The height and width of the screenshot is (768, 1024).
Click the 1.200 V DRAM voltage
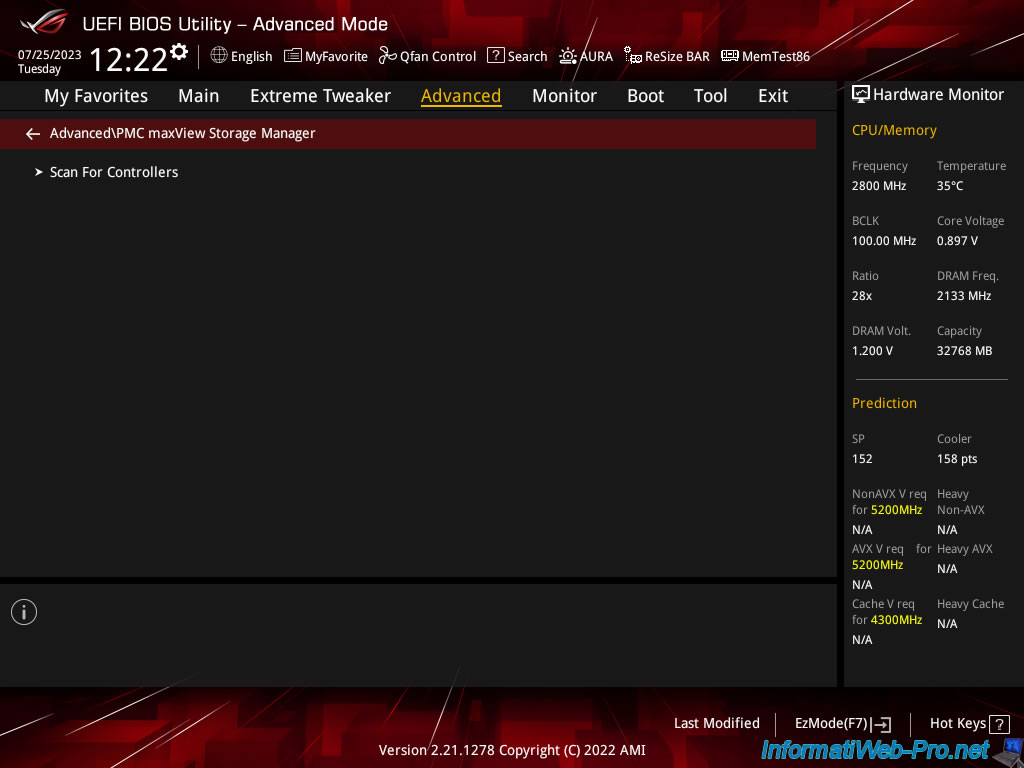(x=872, y=351)
